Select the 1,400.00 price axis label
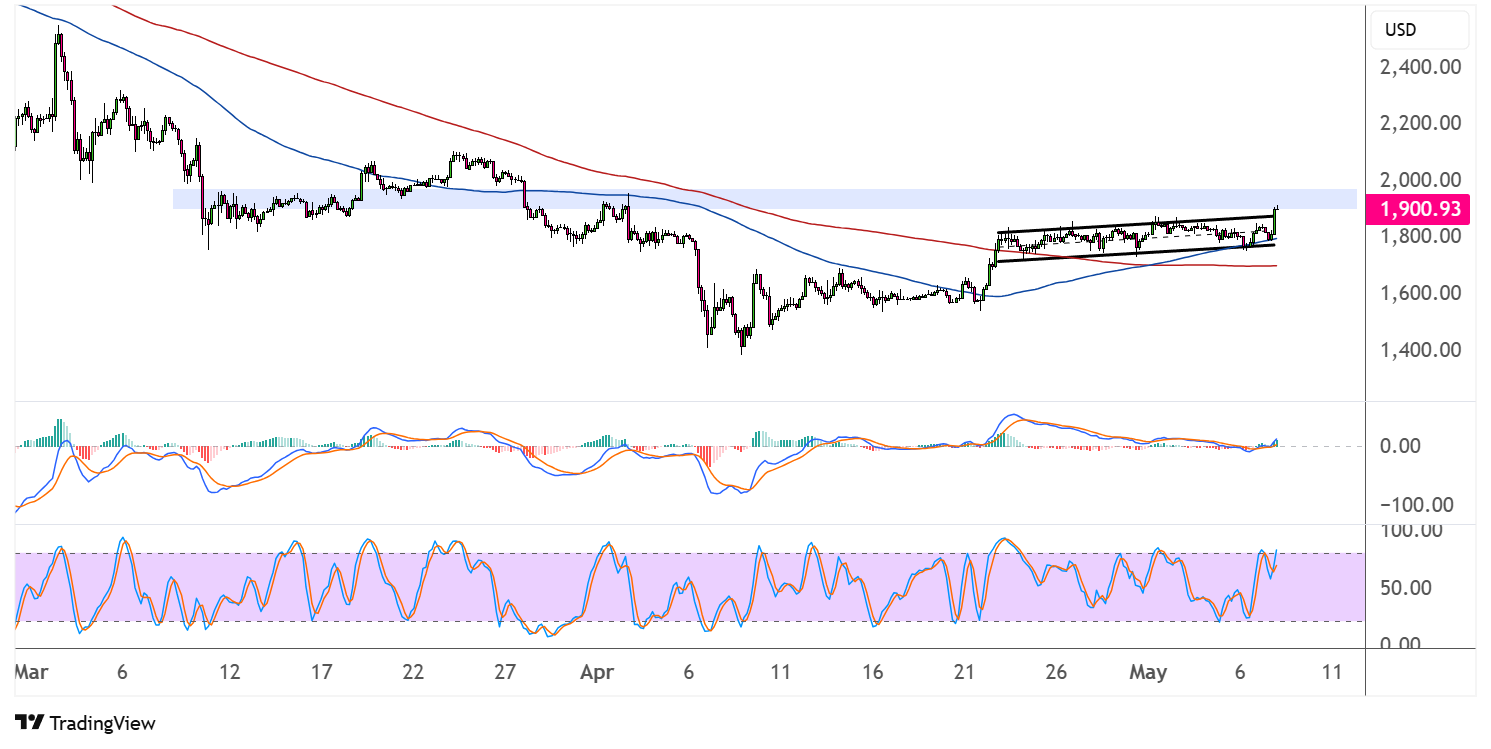Screen dimensions: 1491x749 coord(1421,350)
